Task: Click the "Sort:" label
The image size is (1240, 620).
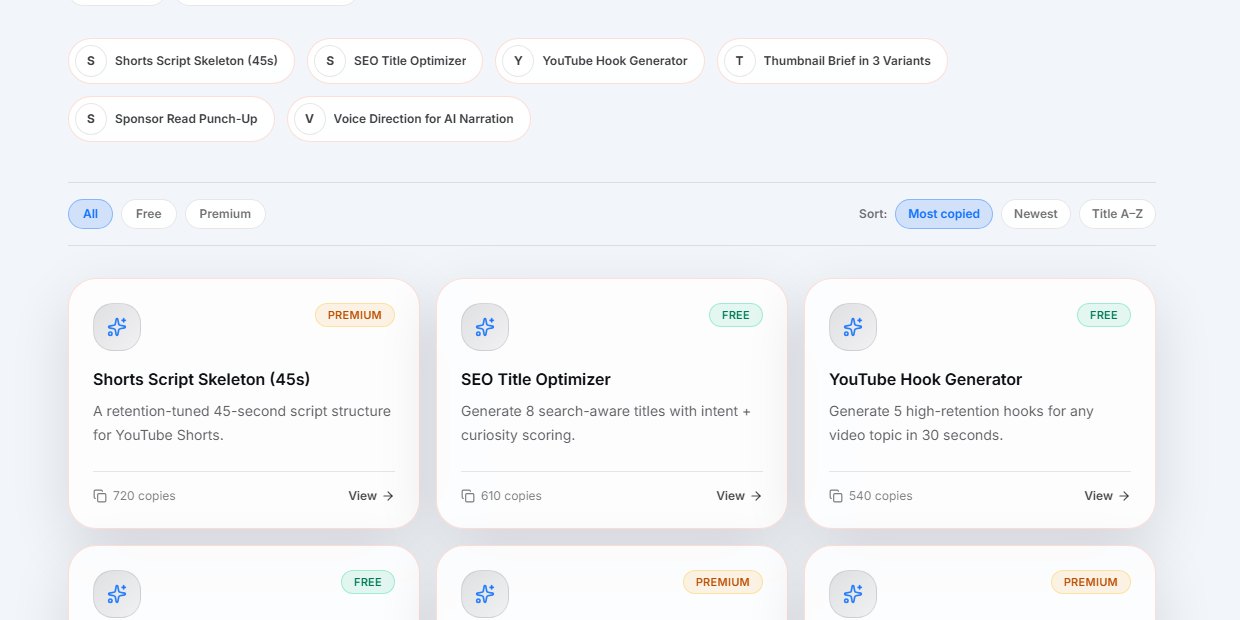Action: click(x=873, y=214)
